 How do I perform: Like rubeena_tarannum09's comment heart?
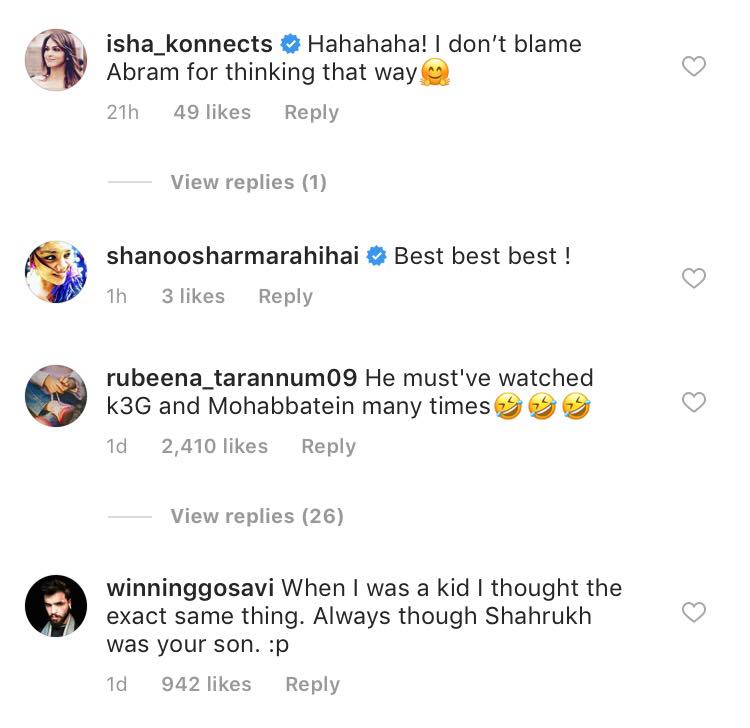coord(693,403)
